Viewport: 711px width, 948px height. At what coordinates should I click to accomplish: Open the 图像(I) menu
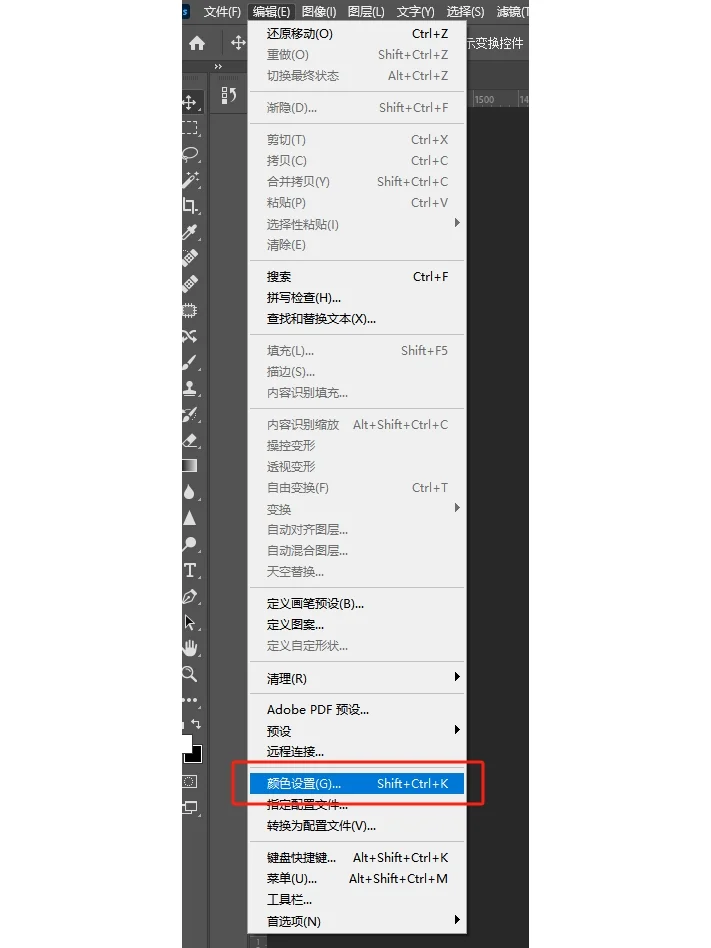pyautogui.click(x=319, y=11)
